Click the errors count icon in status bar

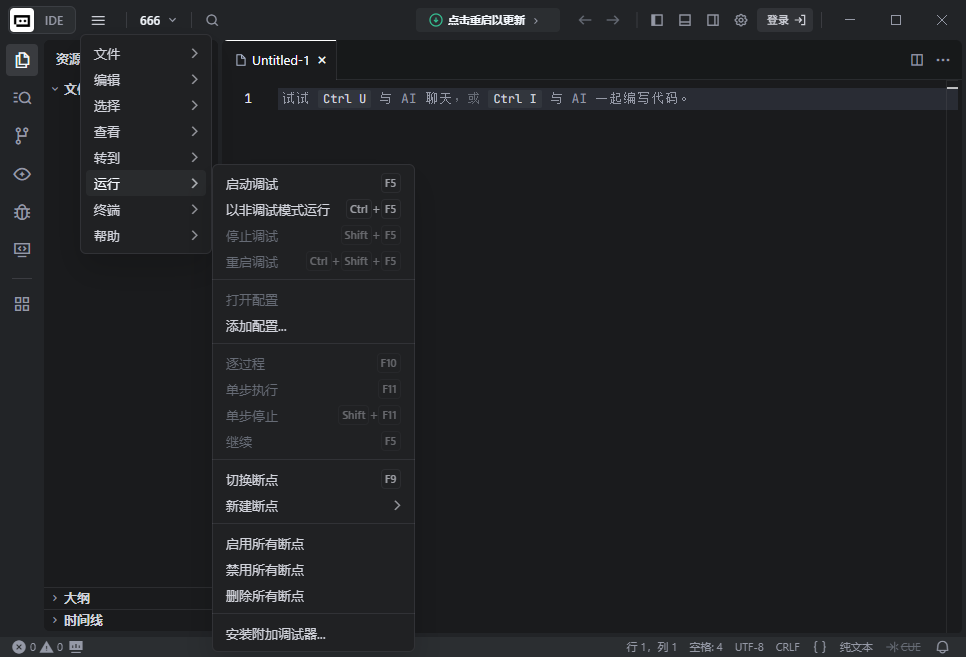tap(19, 647)
